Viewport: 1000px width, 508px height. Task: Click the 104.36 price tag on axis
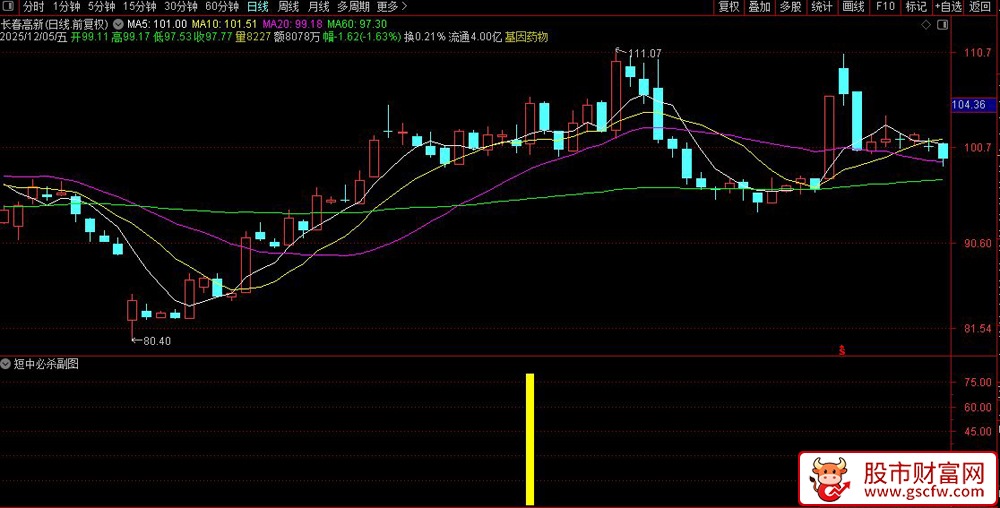[x=969, y=105]
